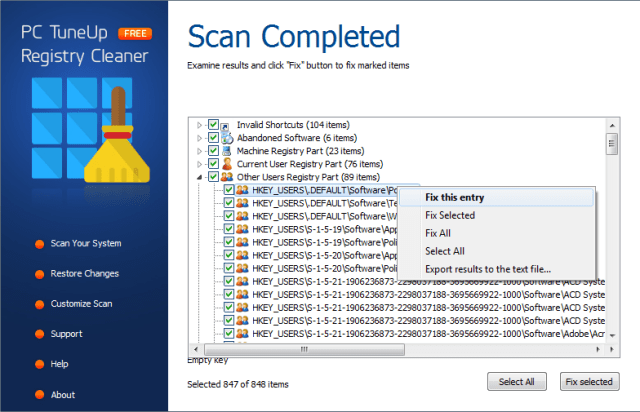Click the users icon of HKEY_USERS\.DEFAULT\Software\Te entry
640x412 pixels.
tap(242, 203)
